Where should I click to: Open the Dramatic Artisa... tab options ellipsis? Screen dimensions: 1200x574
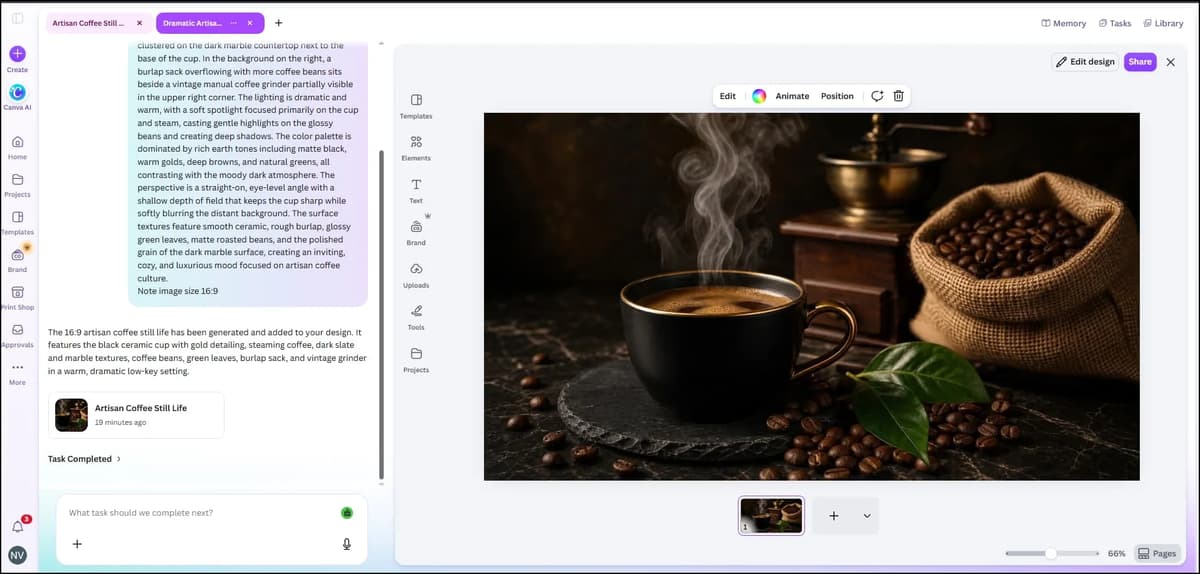233,23
